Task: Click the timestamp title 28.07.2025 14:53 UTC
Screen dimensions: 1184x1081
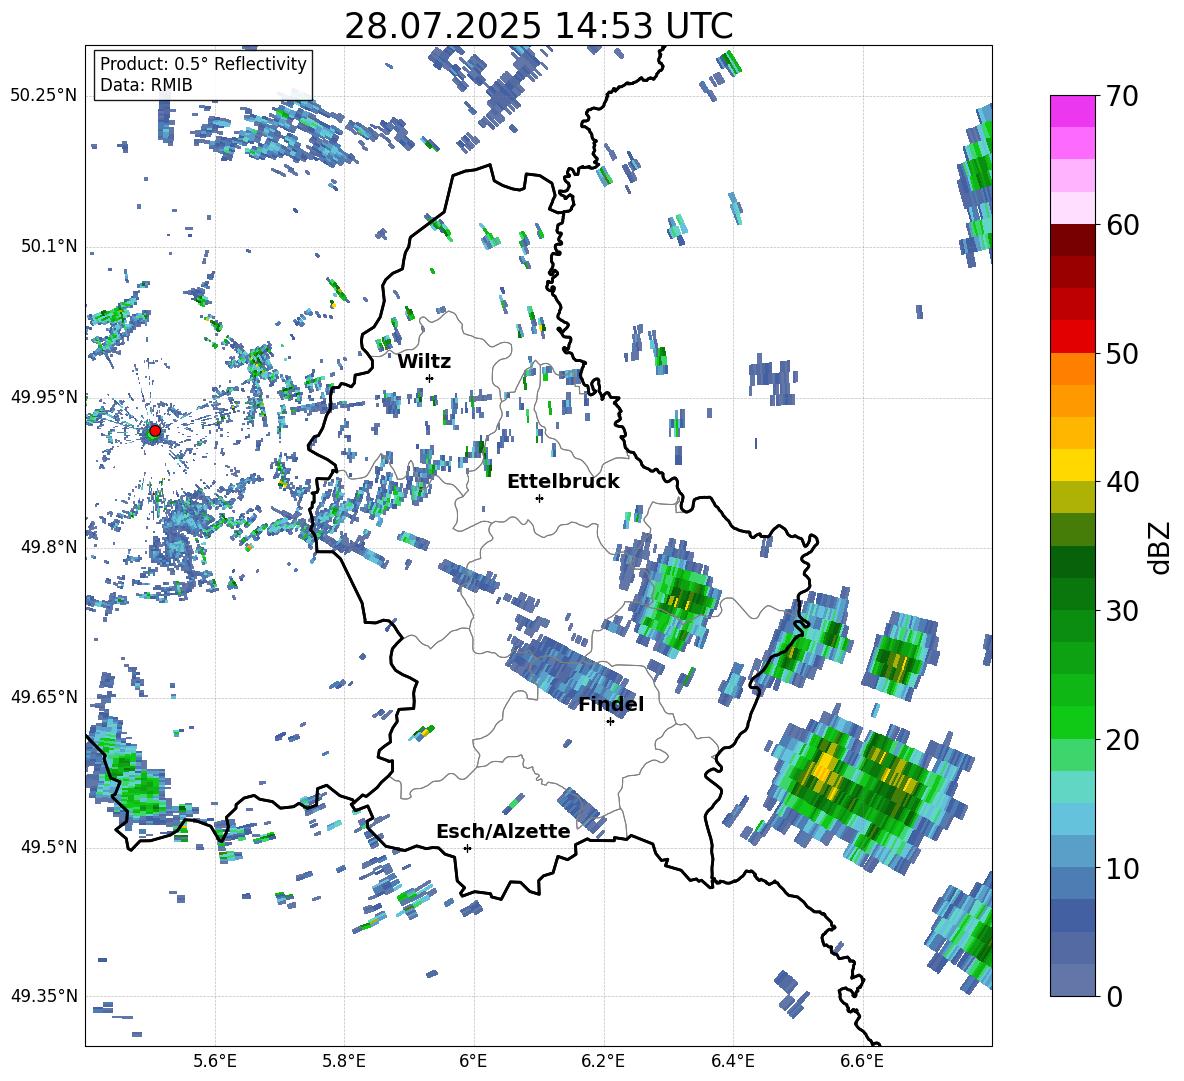Action: [x=538, y=26]
